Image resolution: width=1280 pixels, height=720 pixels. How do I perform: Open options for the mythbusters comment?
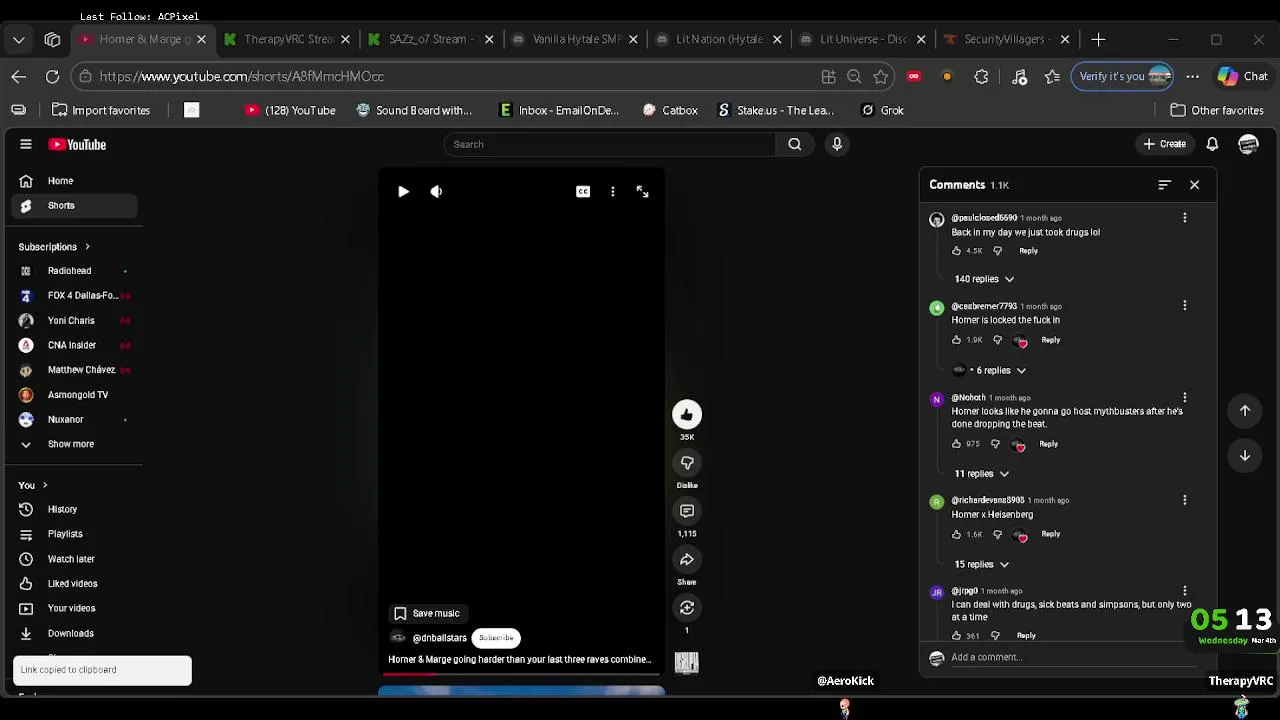click(1185, 398)
